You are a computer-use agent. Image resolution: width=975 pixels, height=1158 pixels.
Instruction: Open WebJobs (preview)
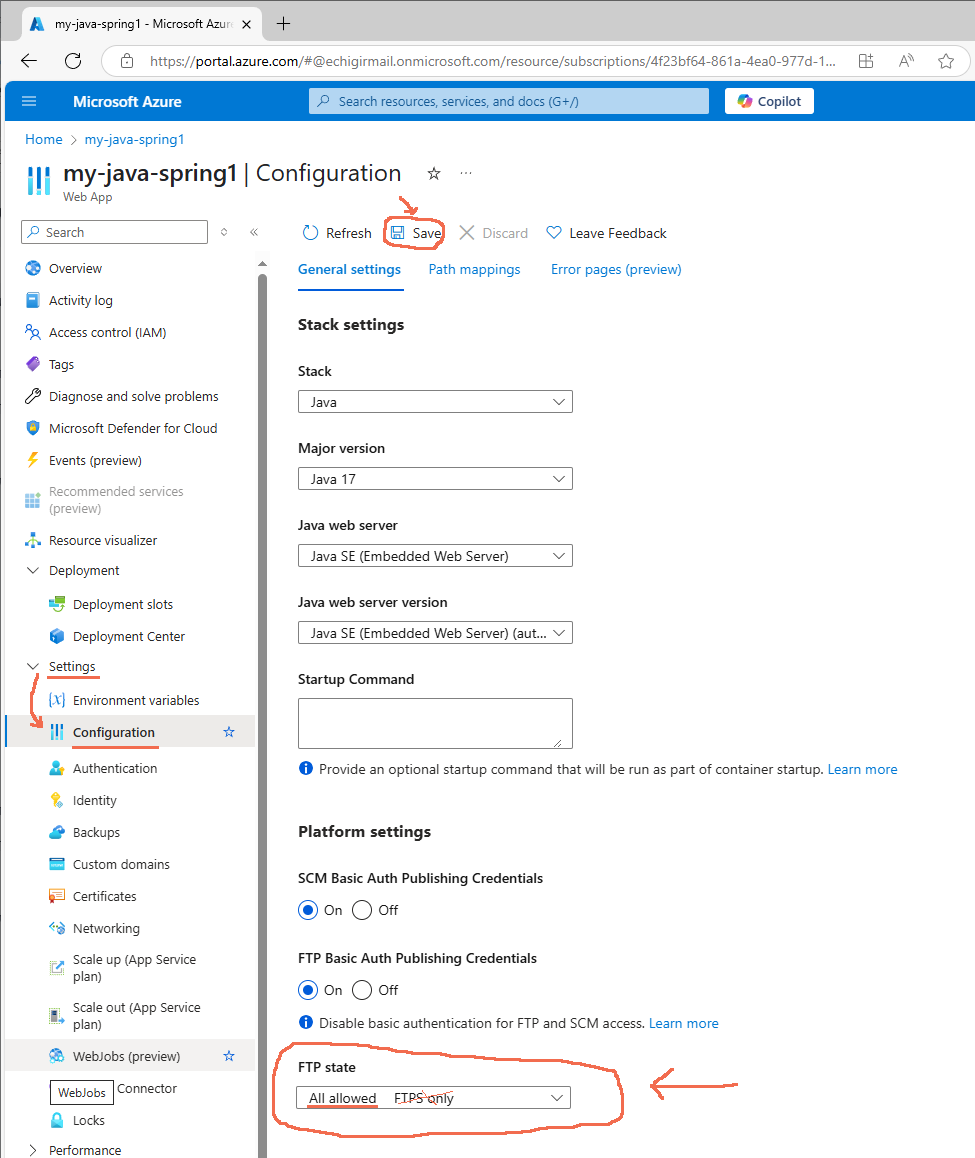point(126,1056)
